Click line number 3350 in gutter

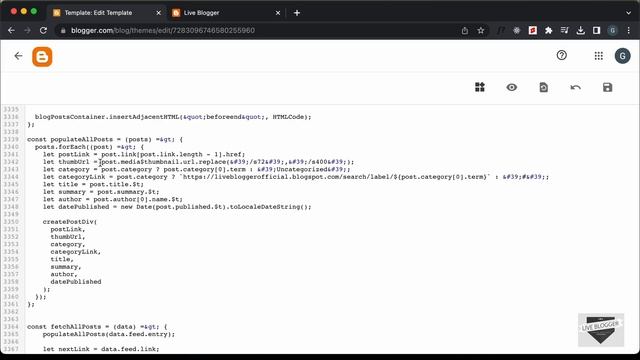[11, 222]
